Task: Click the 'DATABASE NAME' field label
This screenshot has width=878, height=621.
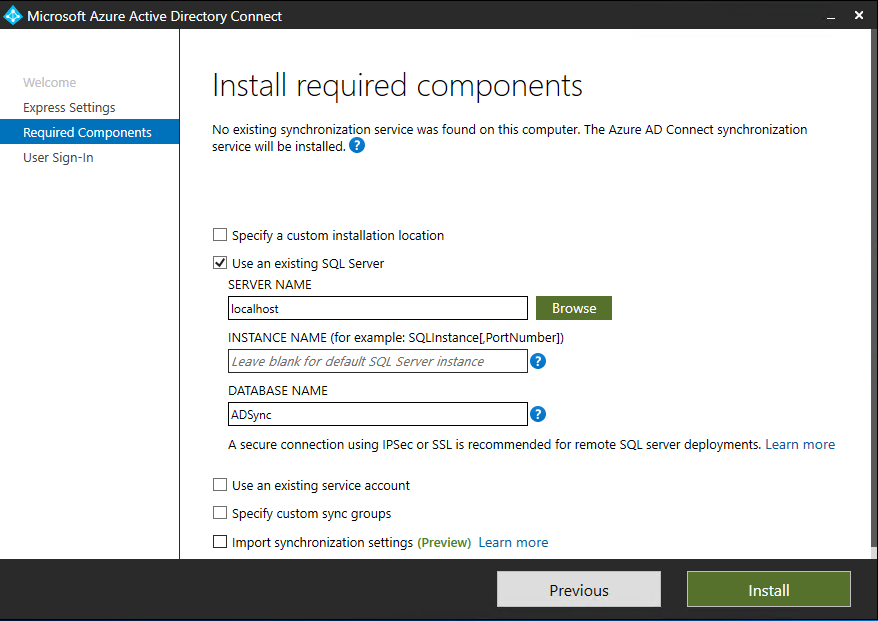Action: point(278,390)
